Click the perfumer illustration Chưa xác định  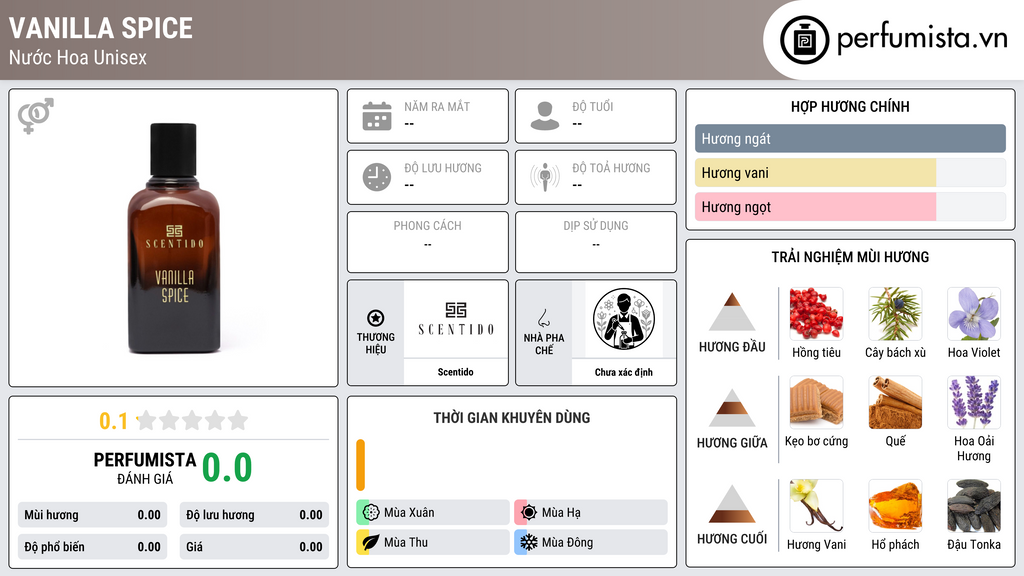tap(624, 319)
